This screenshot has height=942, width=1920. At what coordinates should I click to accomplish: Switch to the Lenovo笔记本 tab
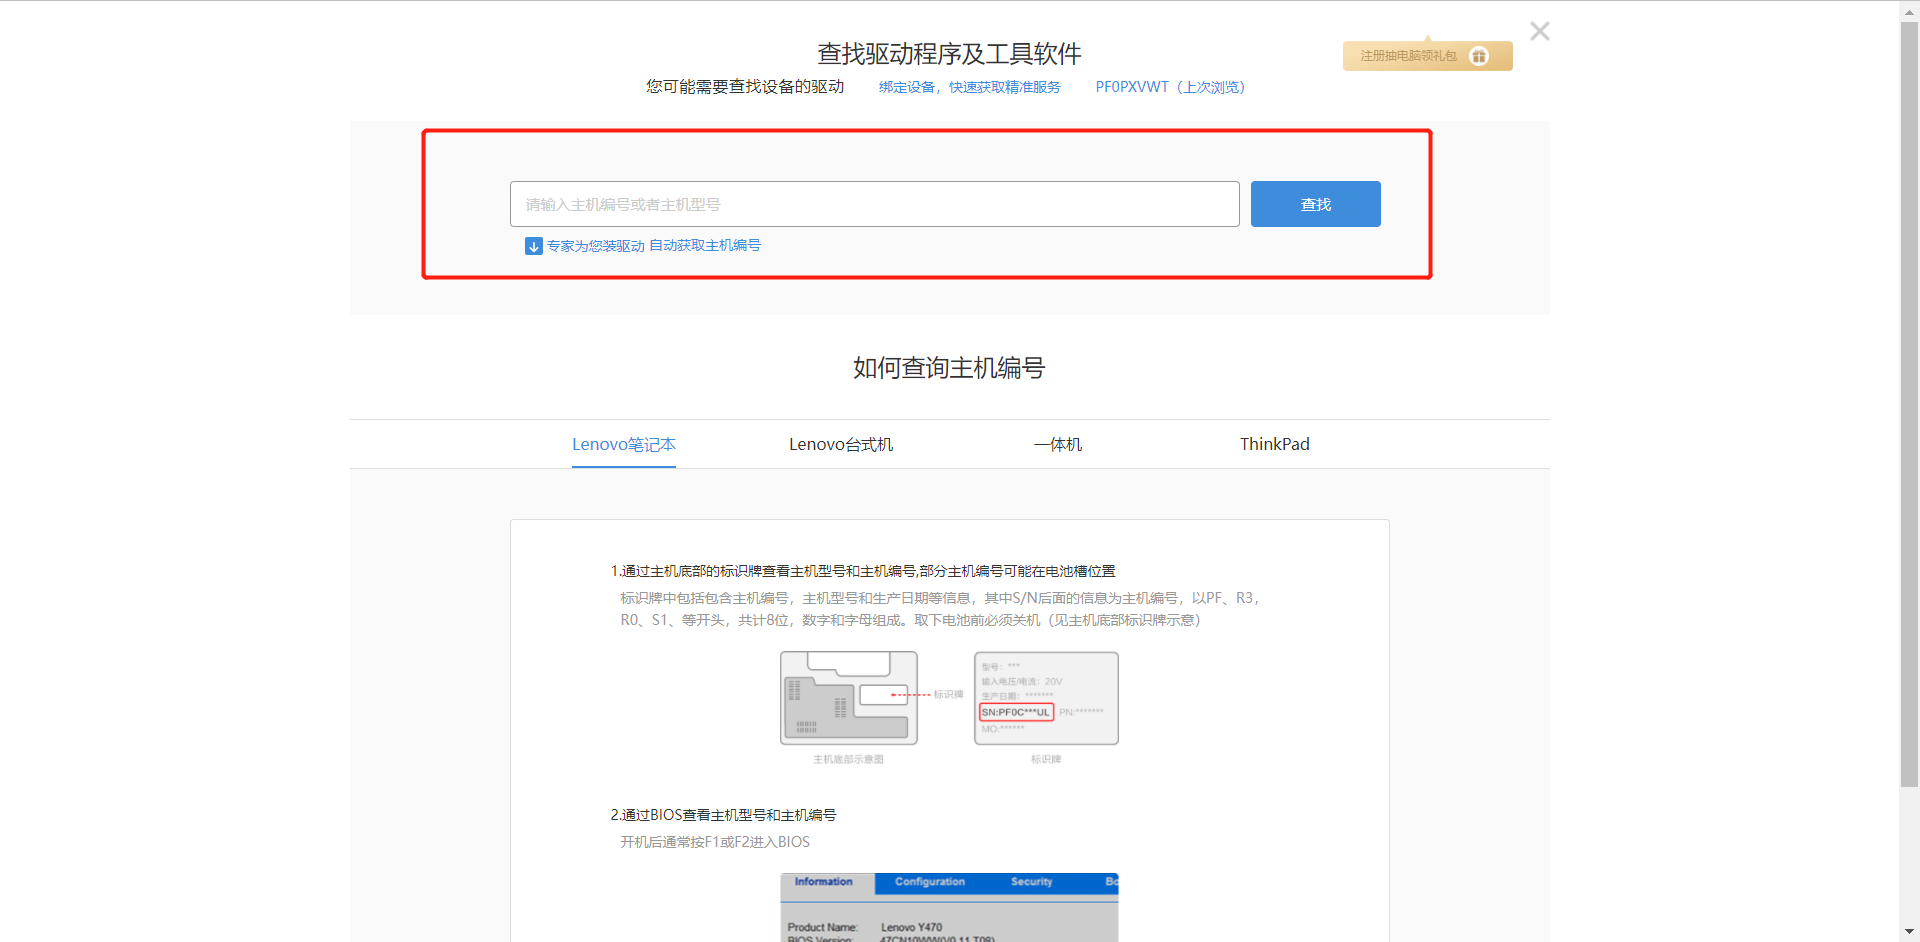pyautogui.click(x=624, y=444)
